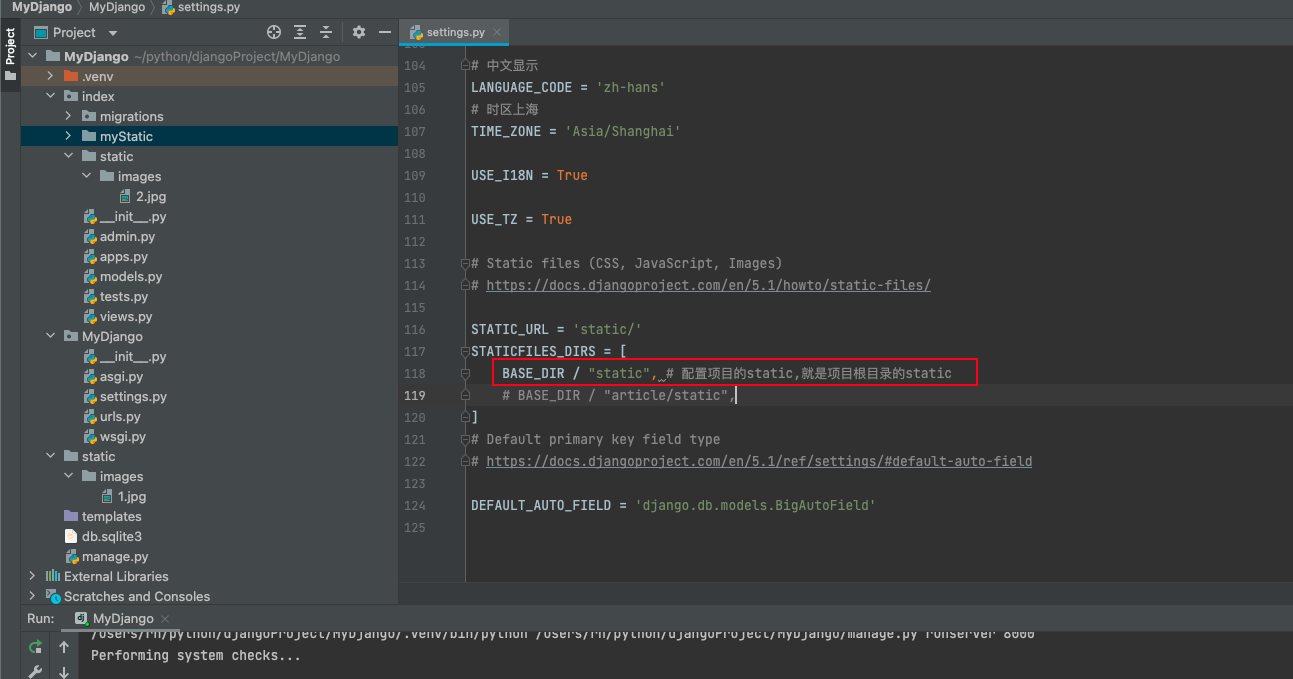Expand External Libraries node

click(x=33, y=576)
